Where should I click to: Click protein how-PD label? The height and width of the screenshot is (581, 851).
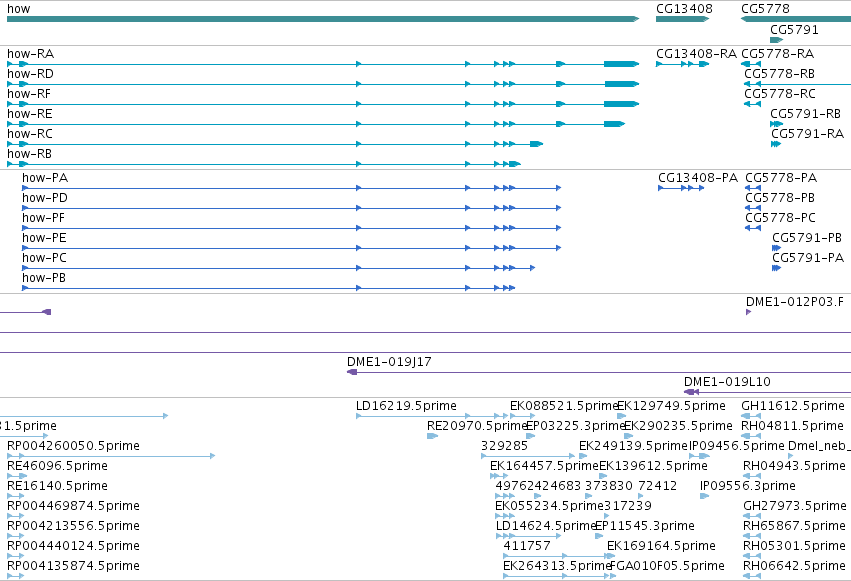pos(45,198)
